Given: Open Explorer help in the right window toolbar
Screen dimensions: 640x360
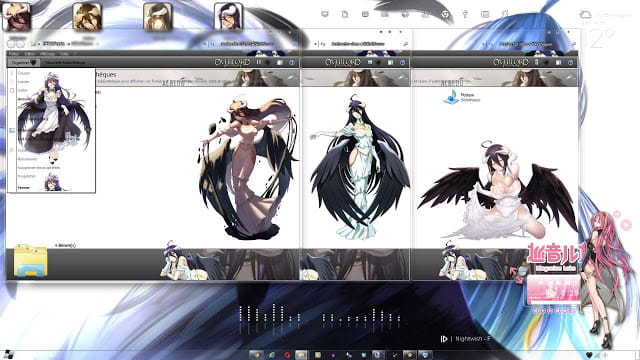Looking at the screenshot, I should click(570, 62).
